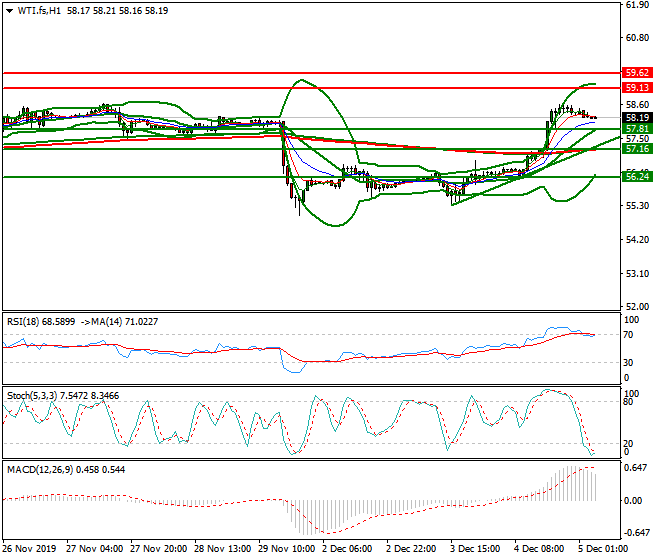Click the Stochastic scale value 20
Image resolution: width=660 pixels, height=560 pixels.
628,444
